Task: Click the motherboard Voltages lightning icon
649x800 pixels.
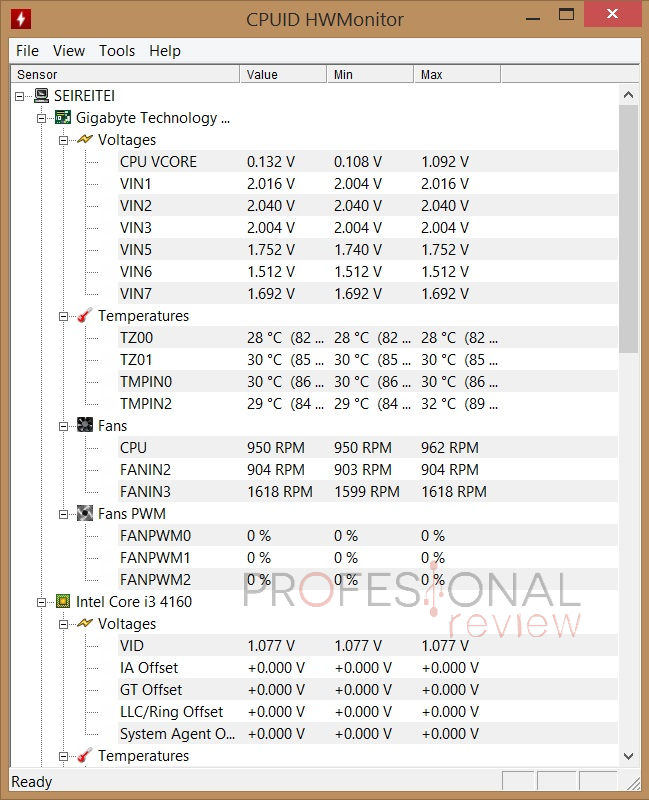Action: tap(85, 139)
